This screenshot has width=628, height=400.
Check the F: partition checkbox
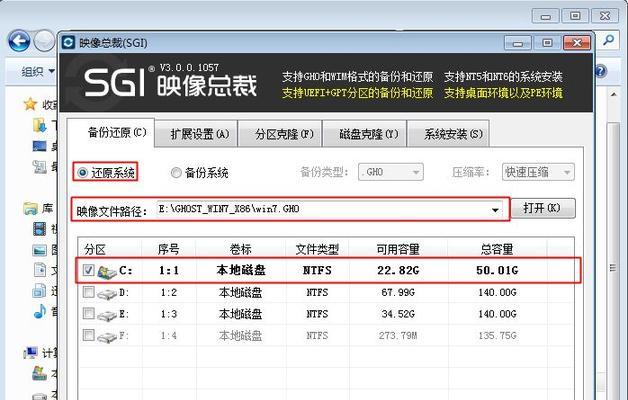[x=89, y=334]
